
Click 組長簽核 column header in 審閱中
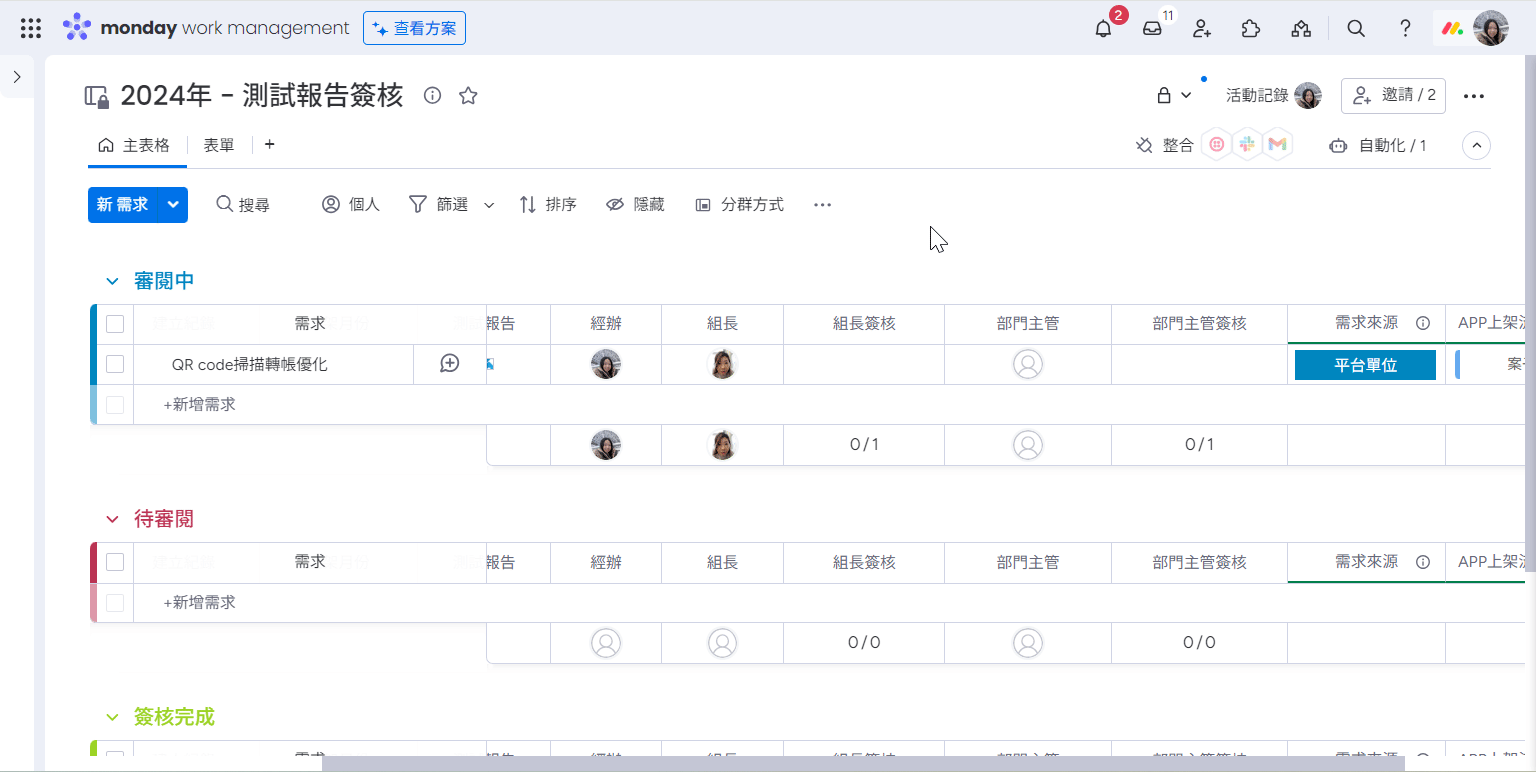click(864, 324)
